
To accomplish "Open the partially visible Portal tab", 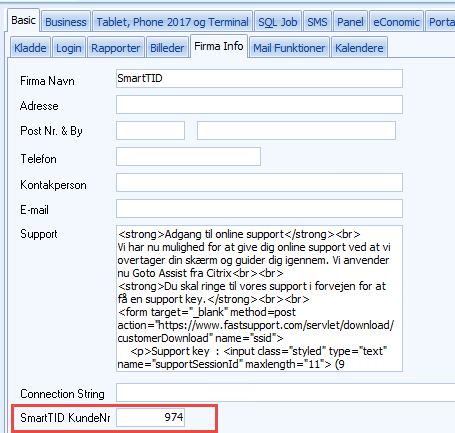I will click(x=441, y=22).
